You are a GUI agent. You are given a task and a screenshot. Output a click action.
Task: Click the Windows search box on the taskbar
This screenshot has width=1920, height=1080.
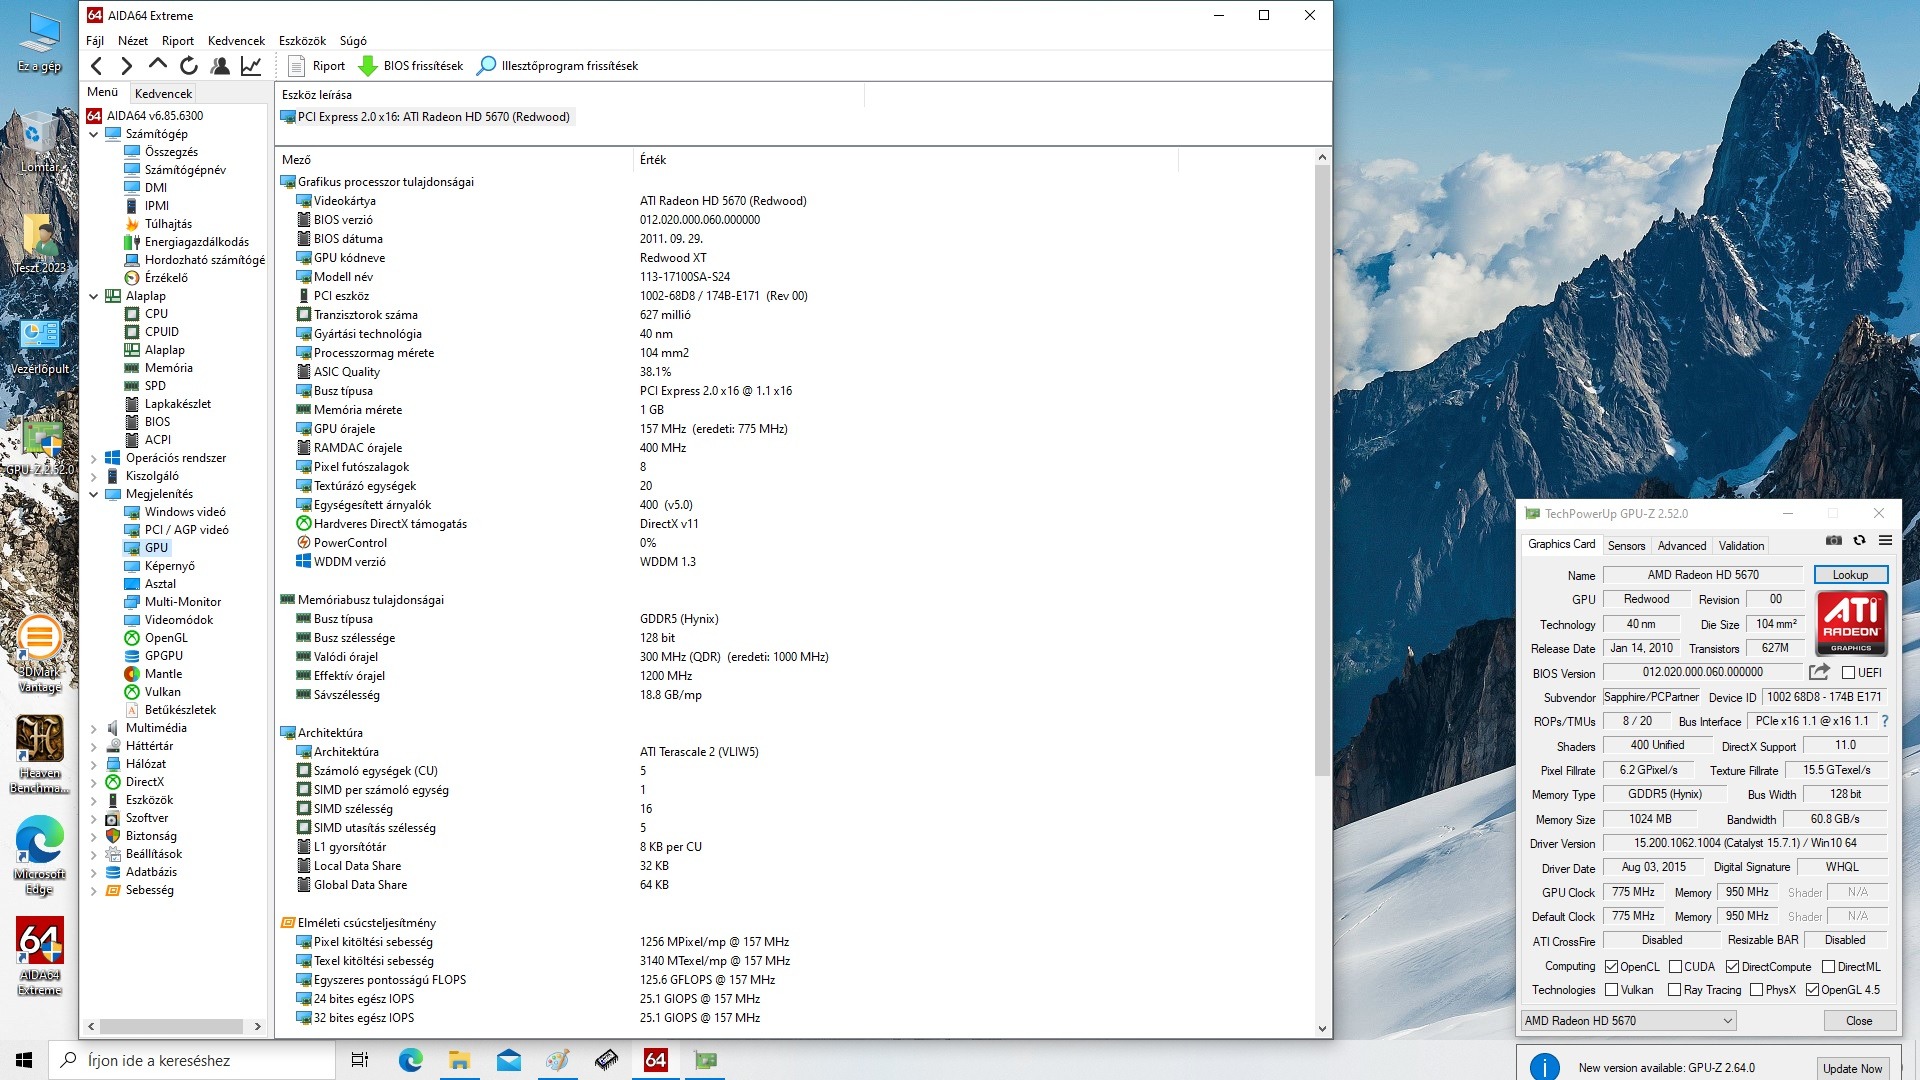tap(192, 1060)
